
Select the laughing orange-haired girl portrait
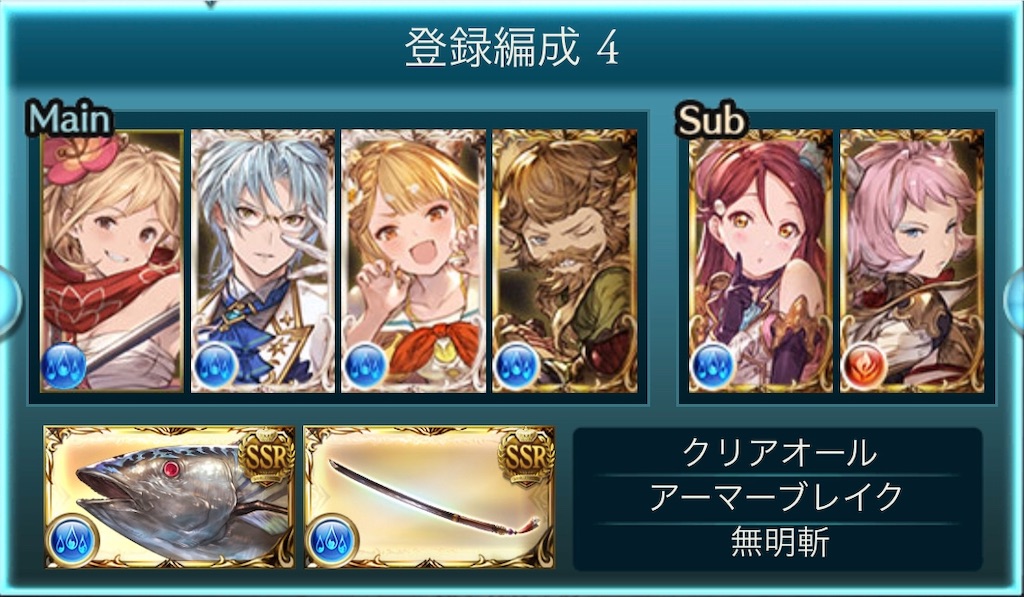click(413, 261)
